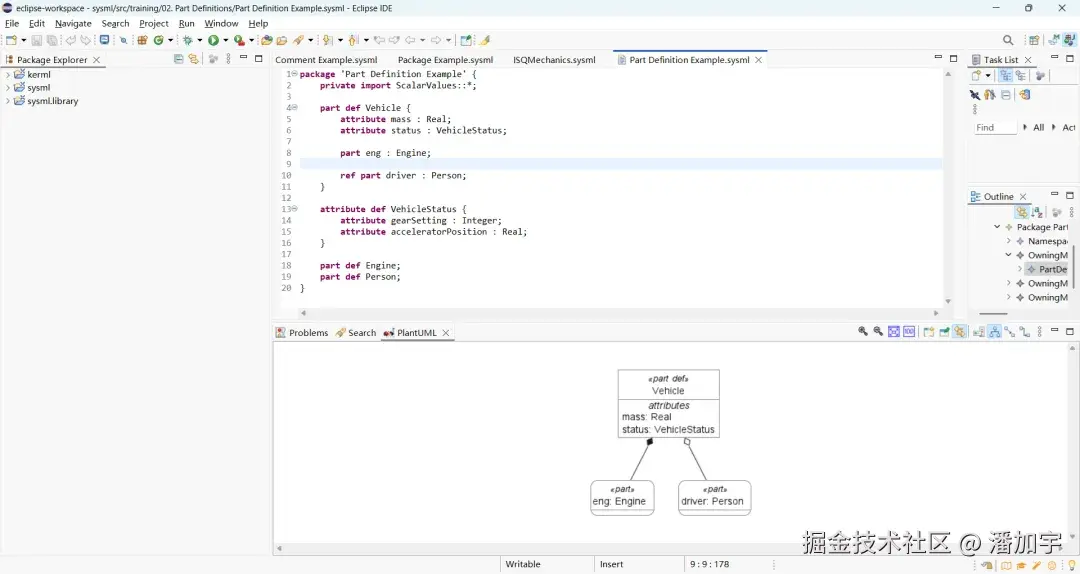
Task: Open the toolbar Search magnifier icon
Action: coord(1008,40)
